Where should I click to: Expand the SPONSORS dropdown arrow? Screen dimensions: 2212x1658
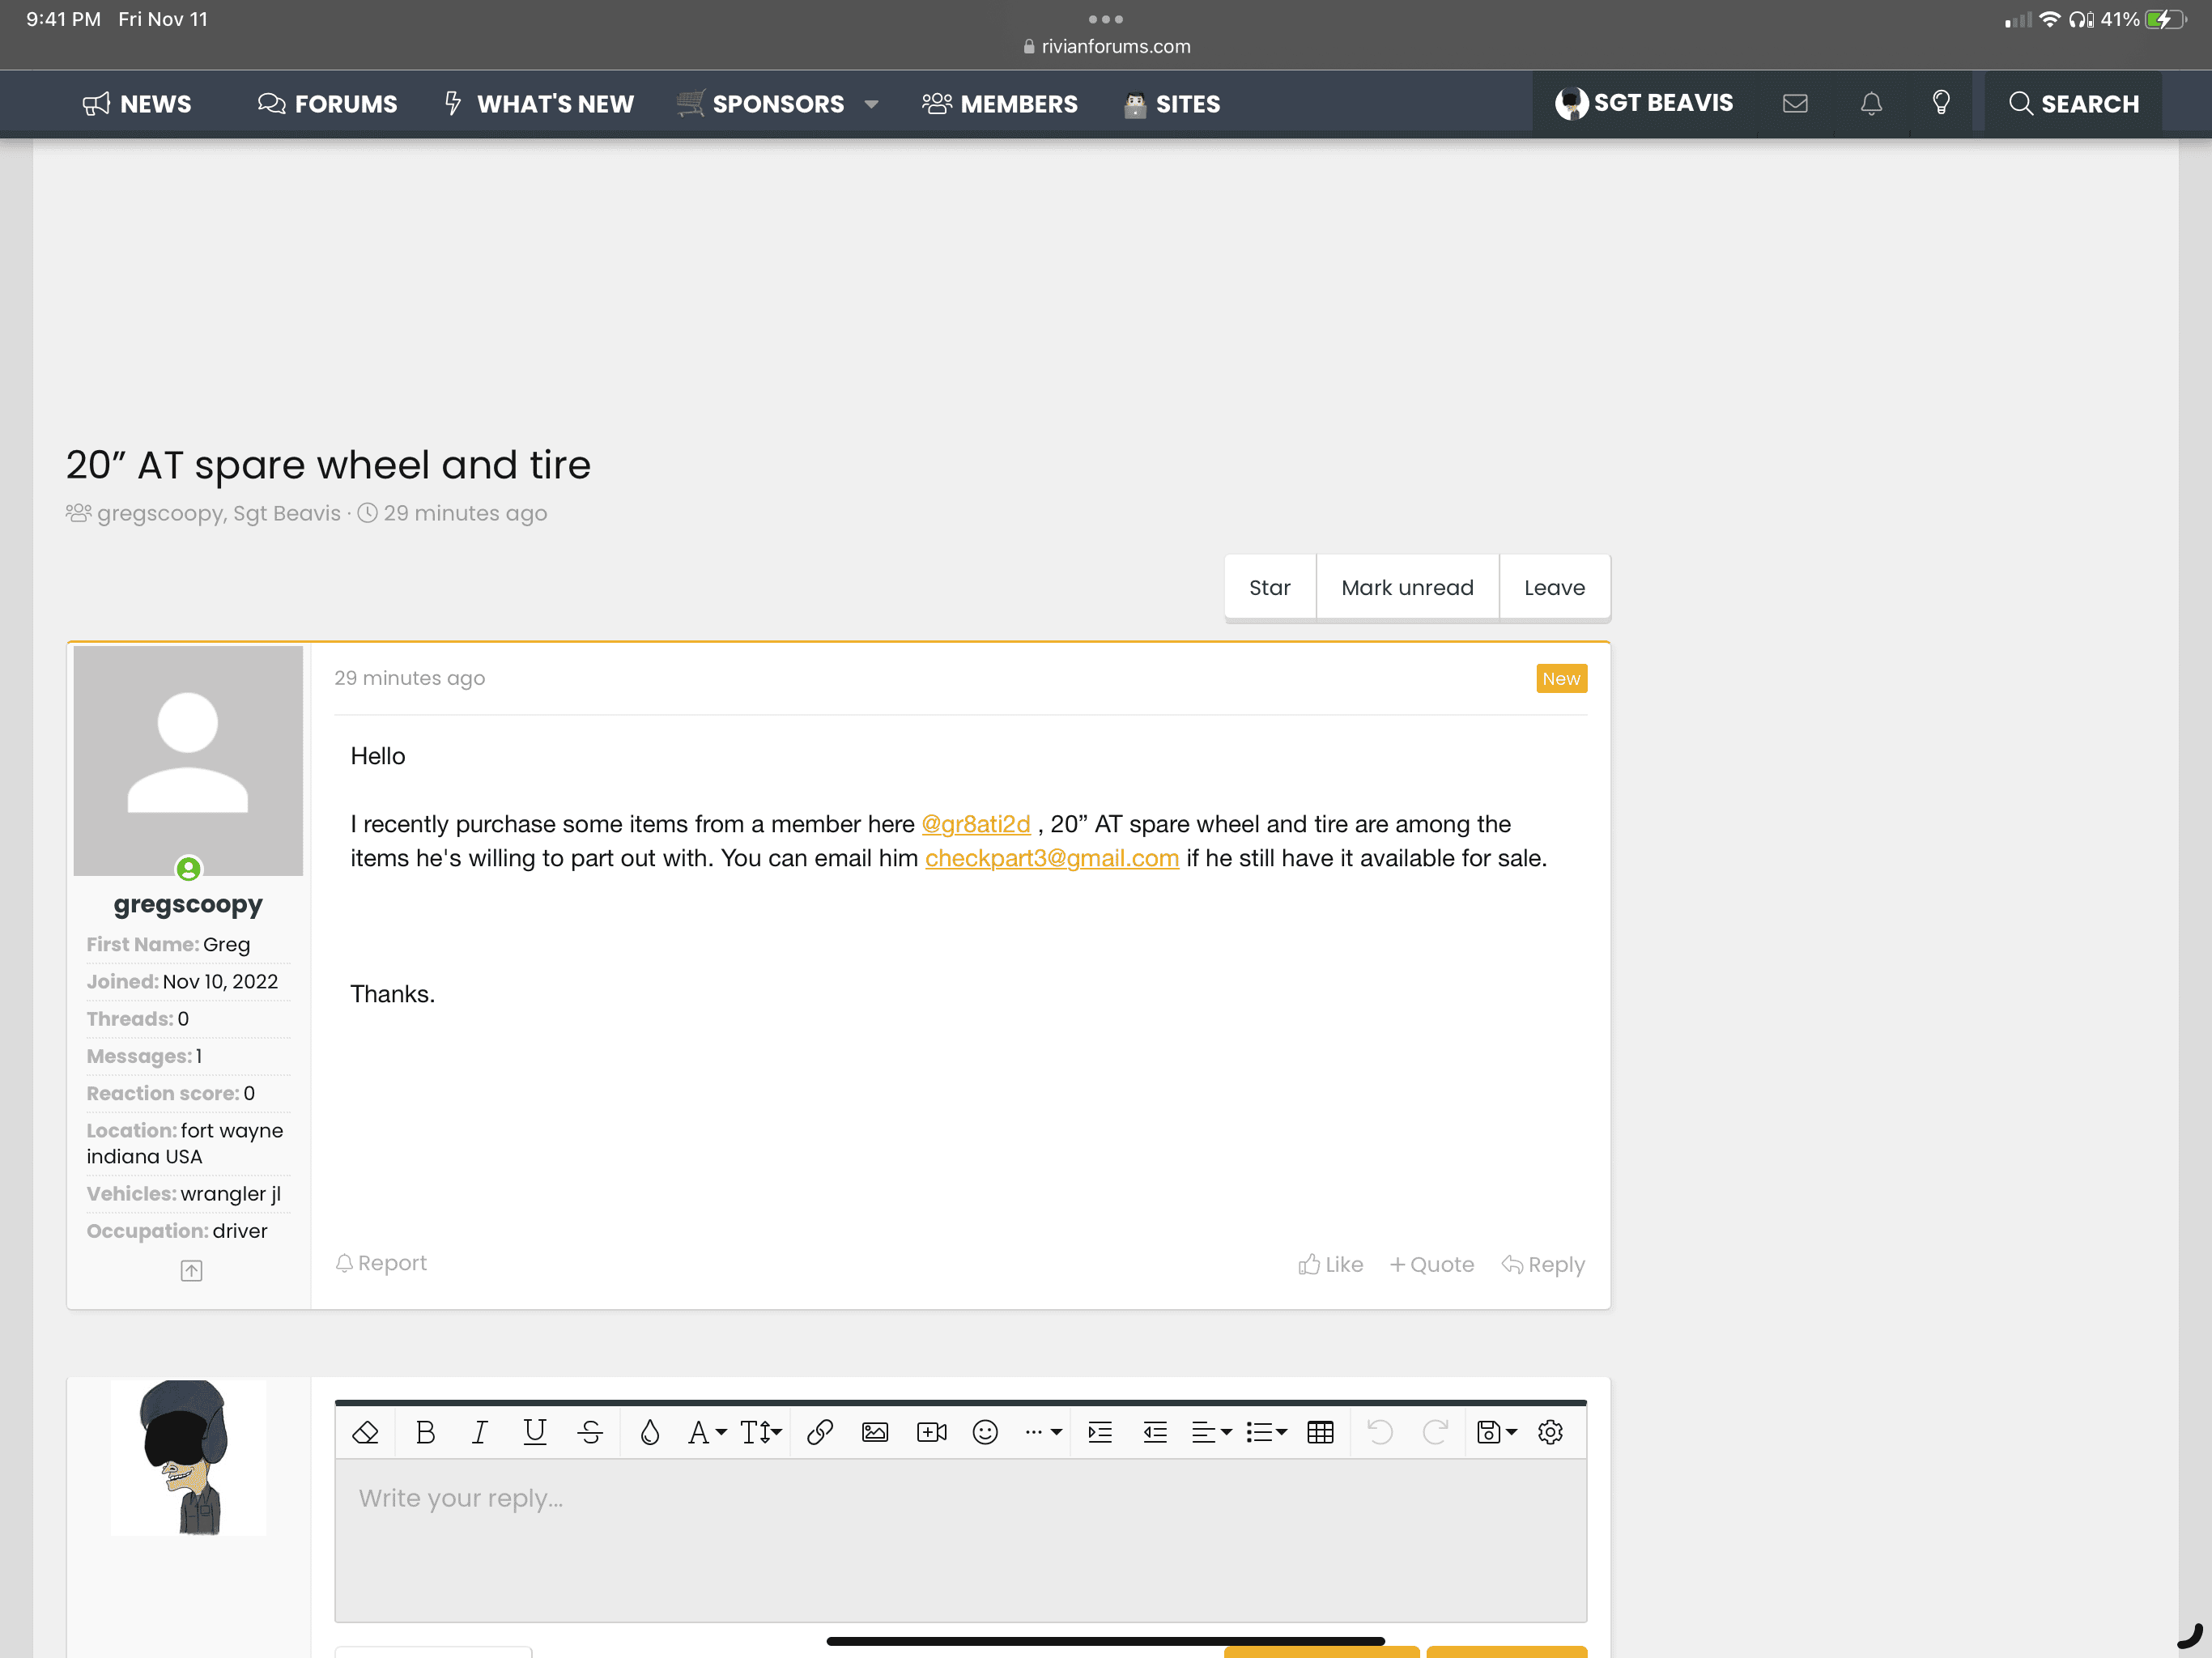871,104
